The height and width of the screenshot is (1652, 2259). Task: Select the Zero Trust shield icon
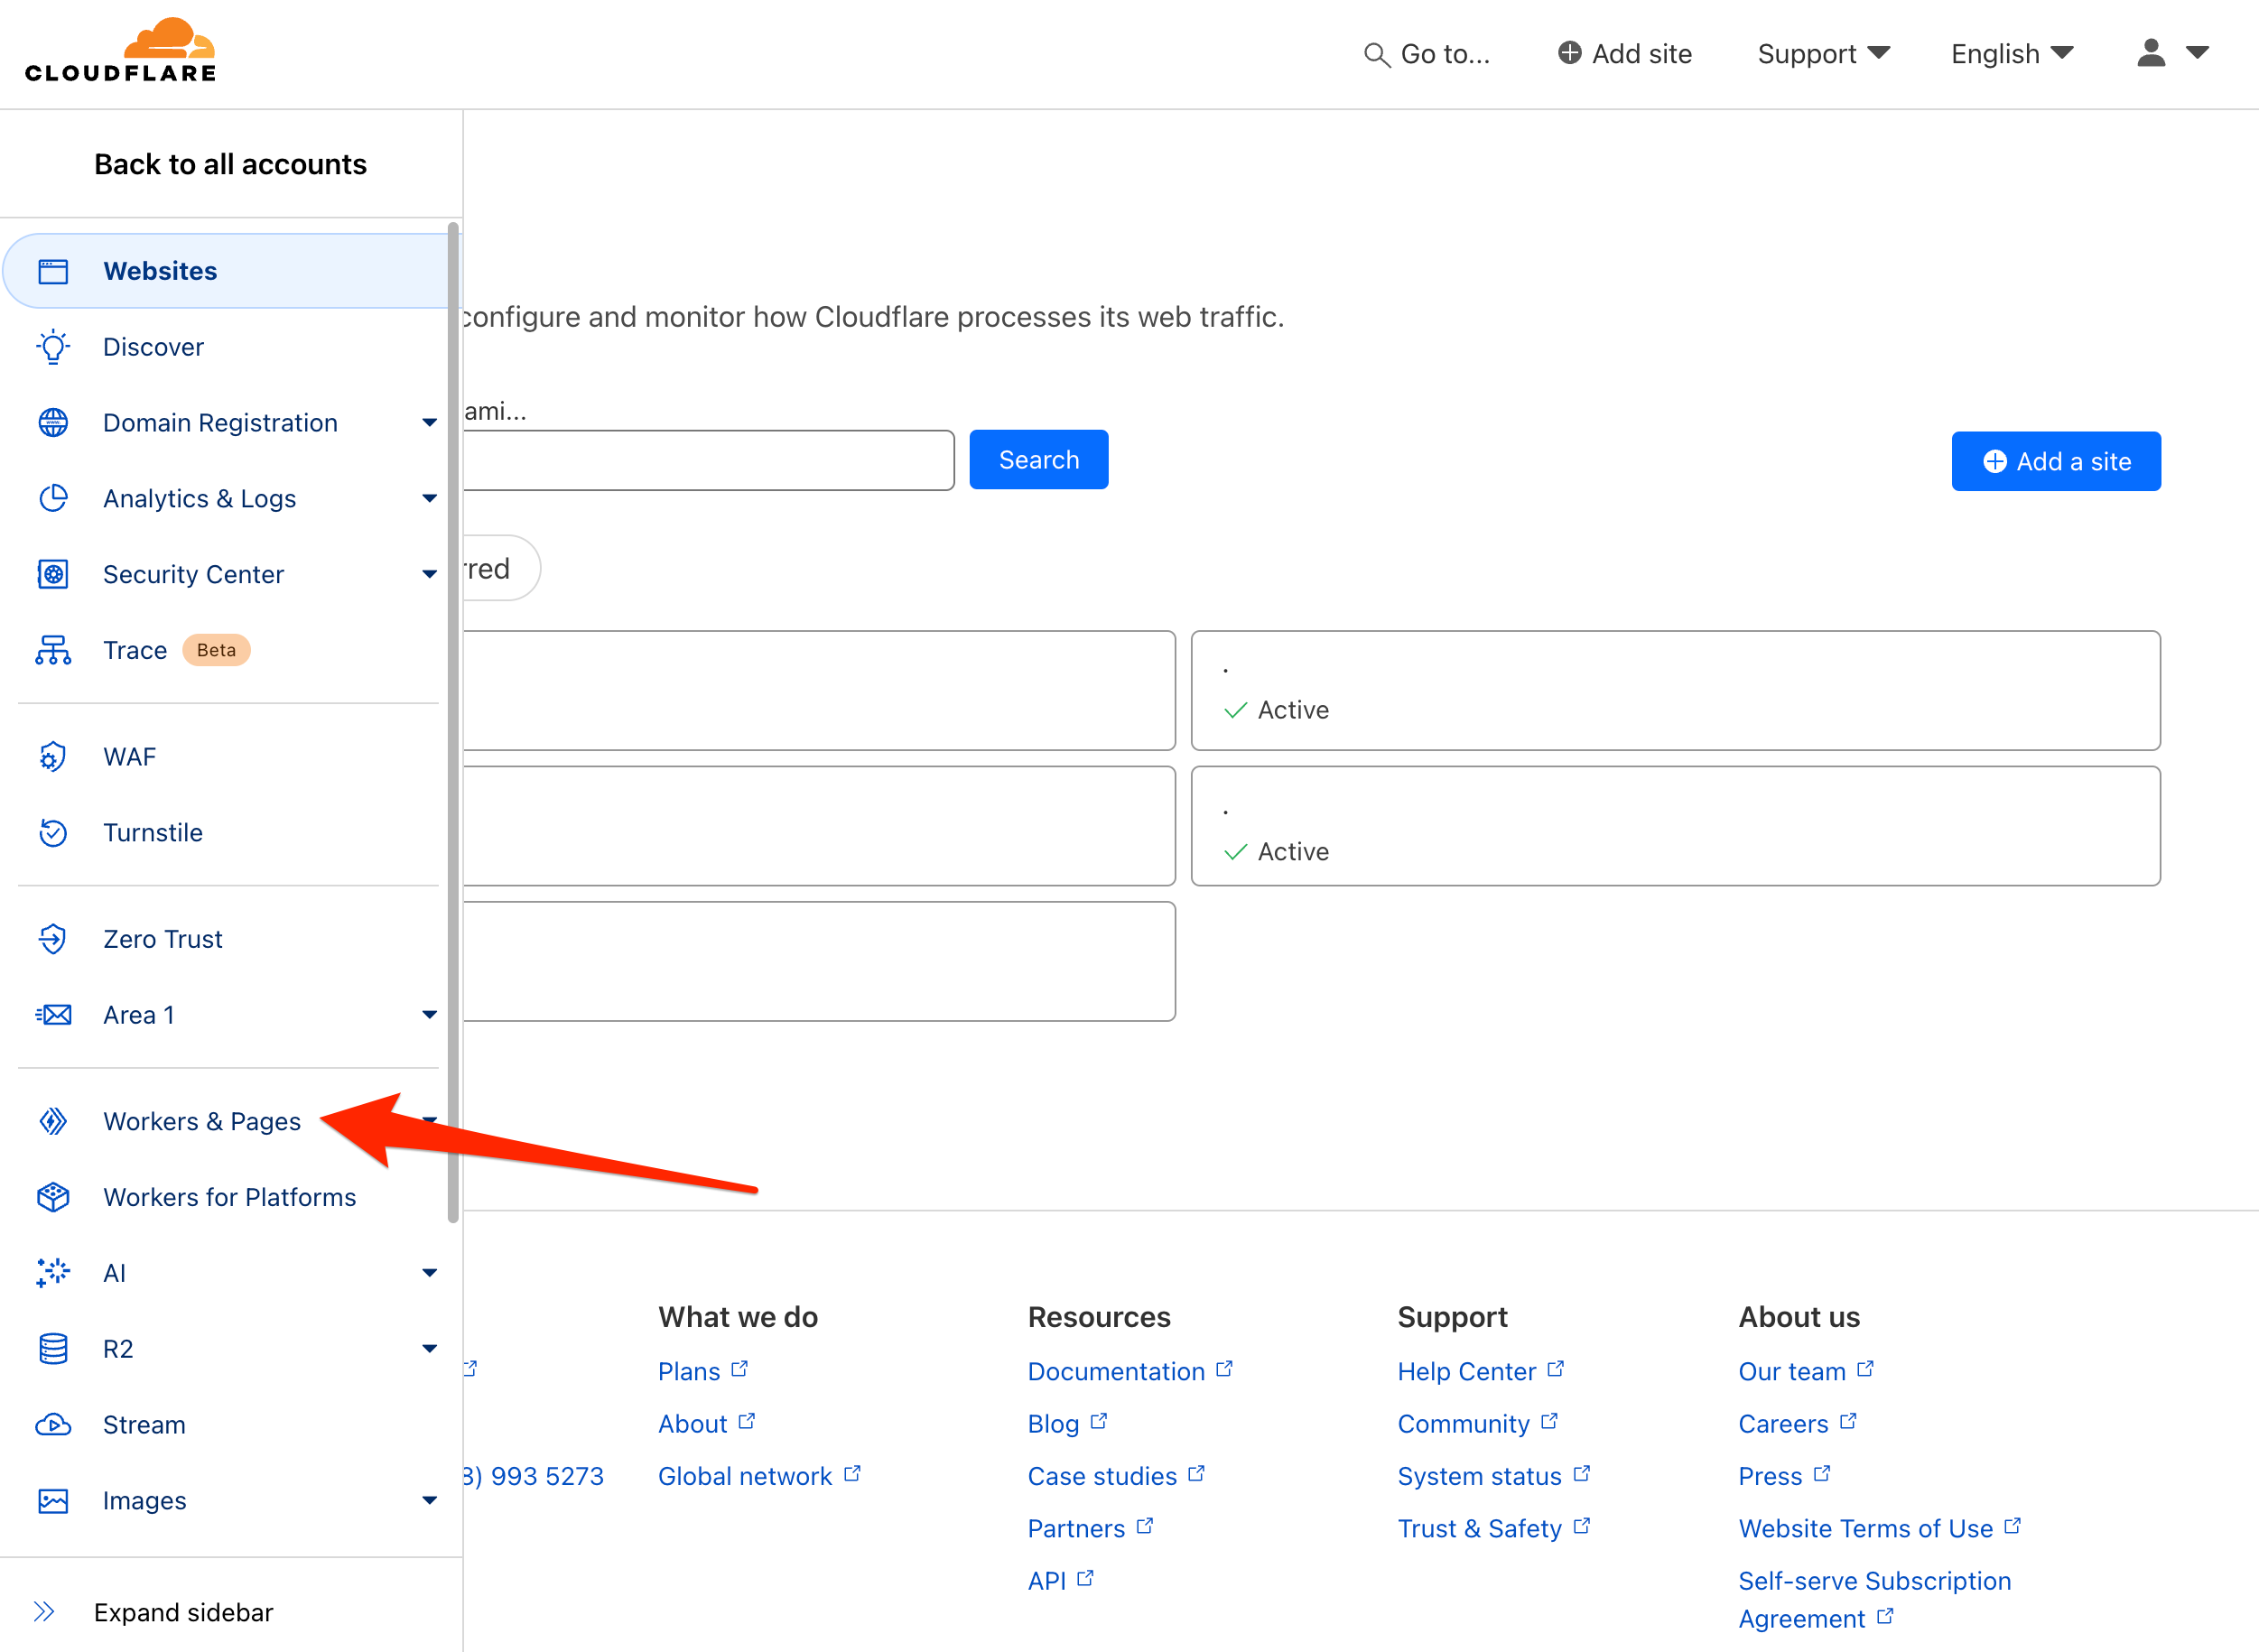pos(52,938)
